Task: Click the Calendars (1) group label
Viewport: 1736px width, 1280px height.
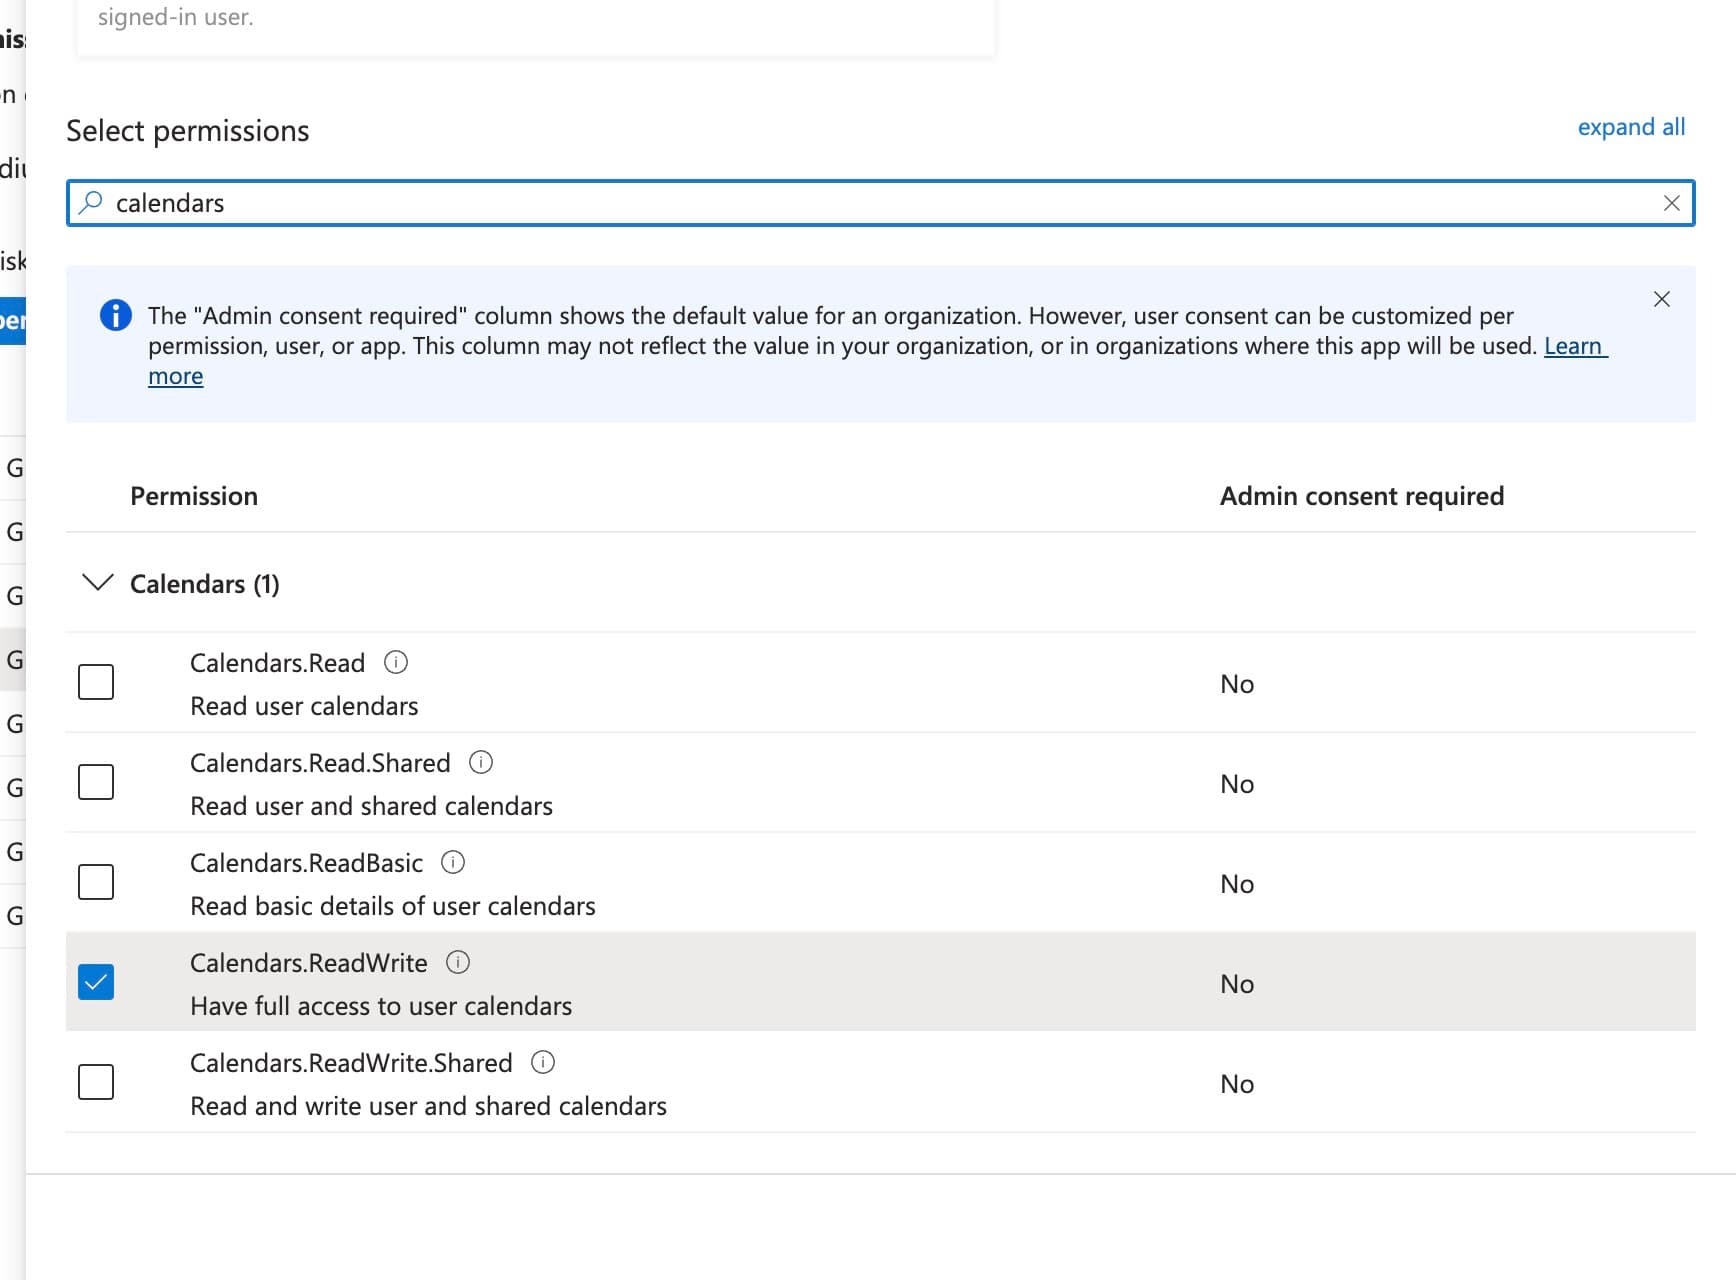Action: click(205, 584)
